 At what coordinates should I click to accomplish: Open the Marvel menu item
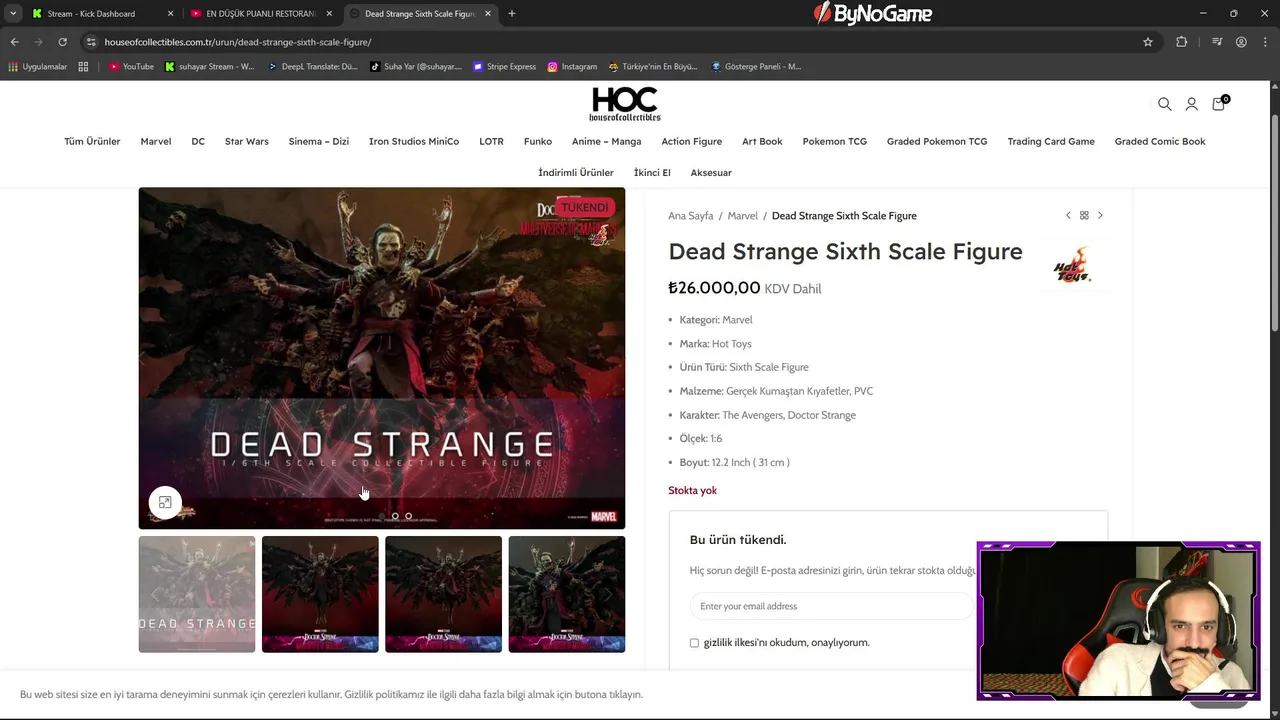156,142
